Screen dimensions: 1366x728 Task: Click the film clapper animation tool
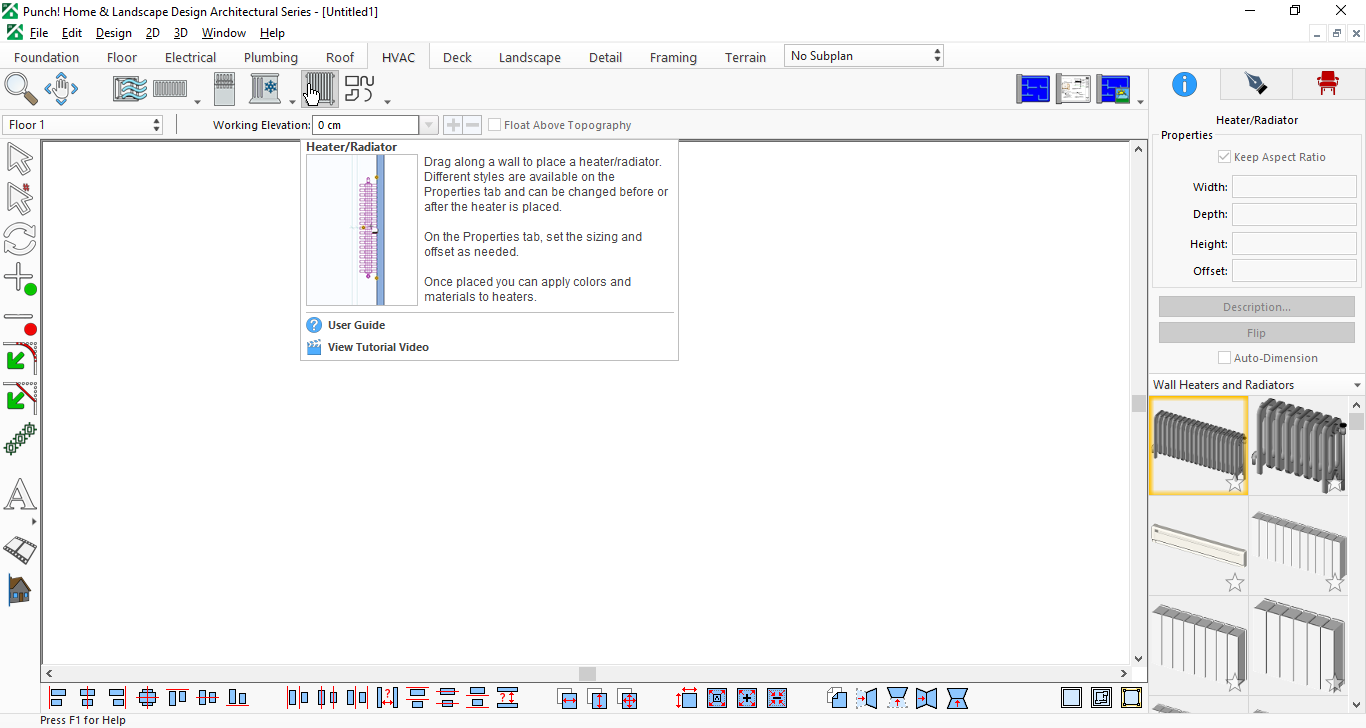[x=20, y=549]
